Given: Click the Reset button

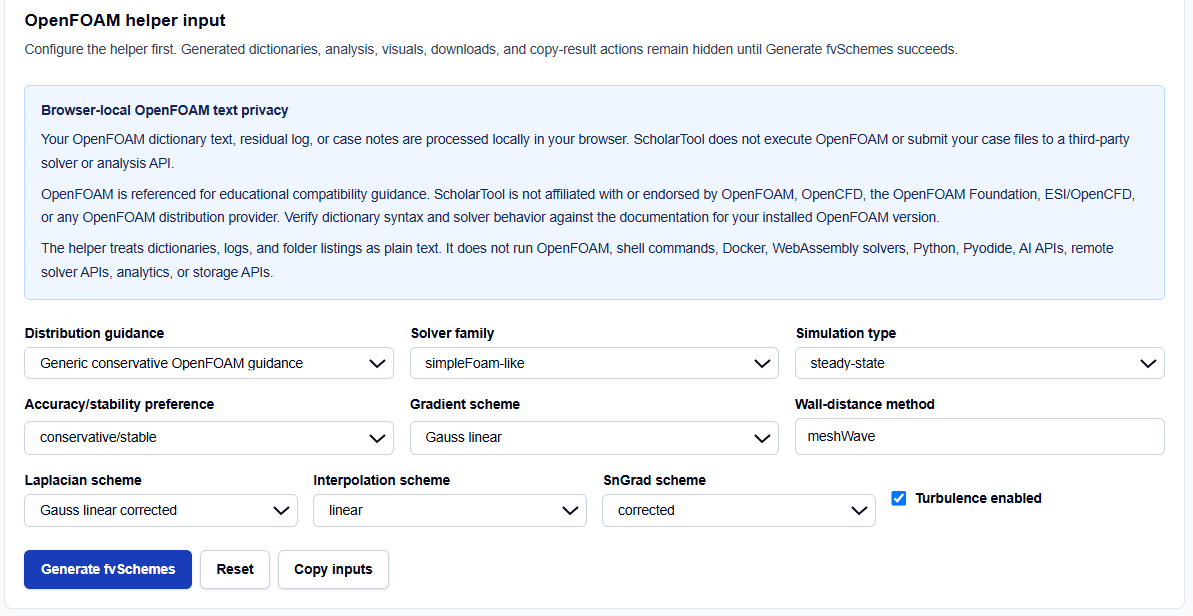Looking at the screenshot, I should (x=235, y=569).
